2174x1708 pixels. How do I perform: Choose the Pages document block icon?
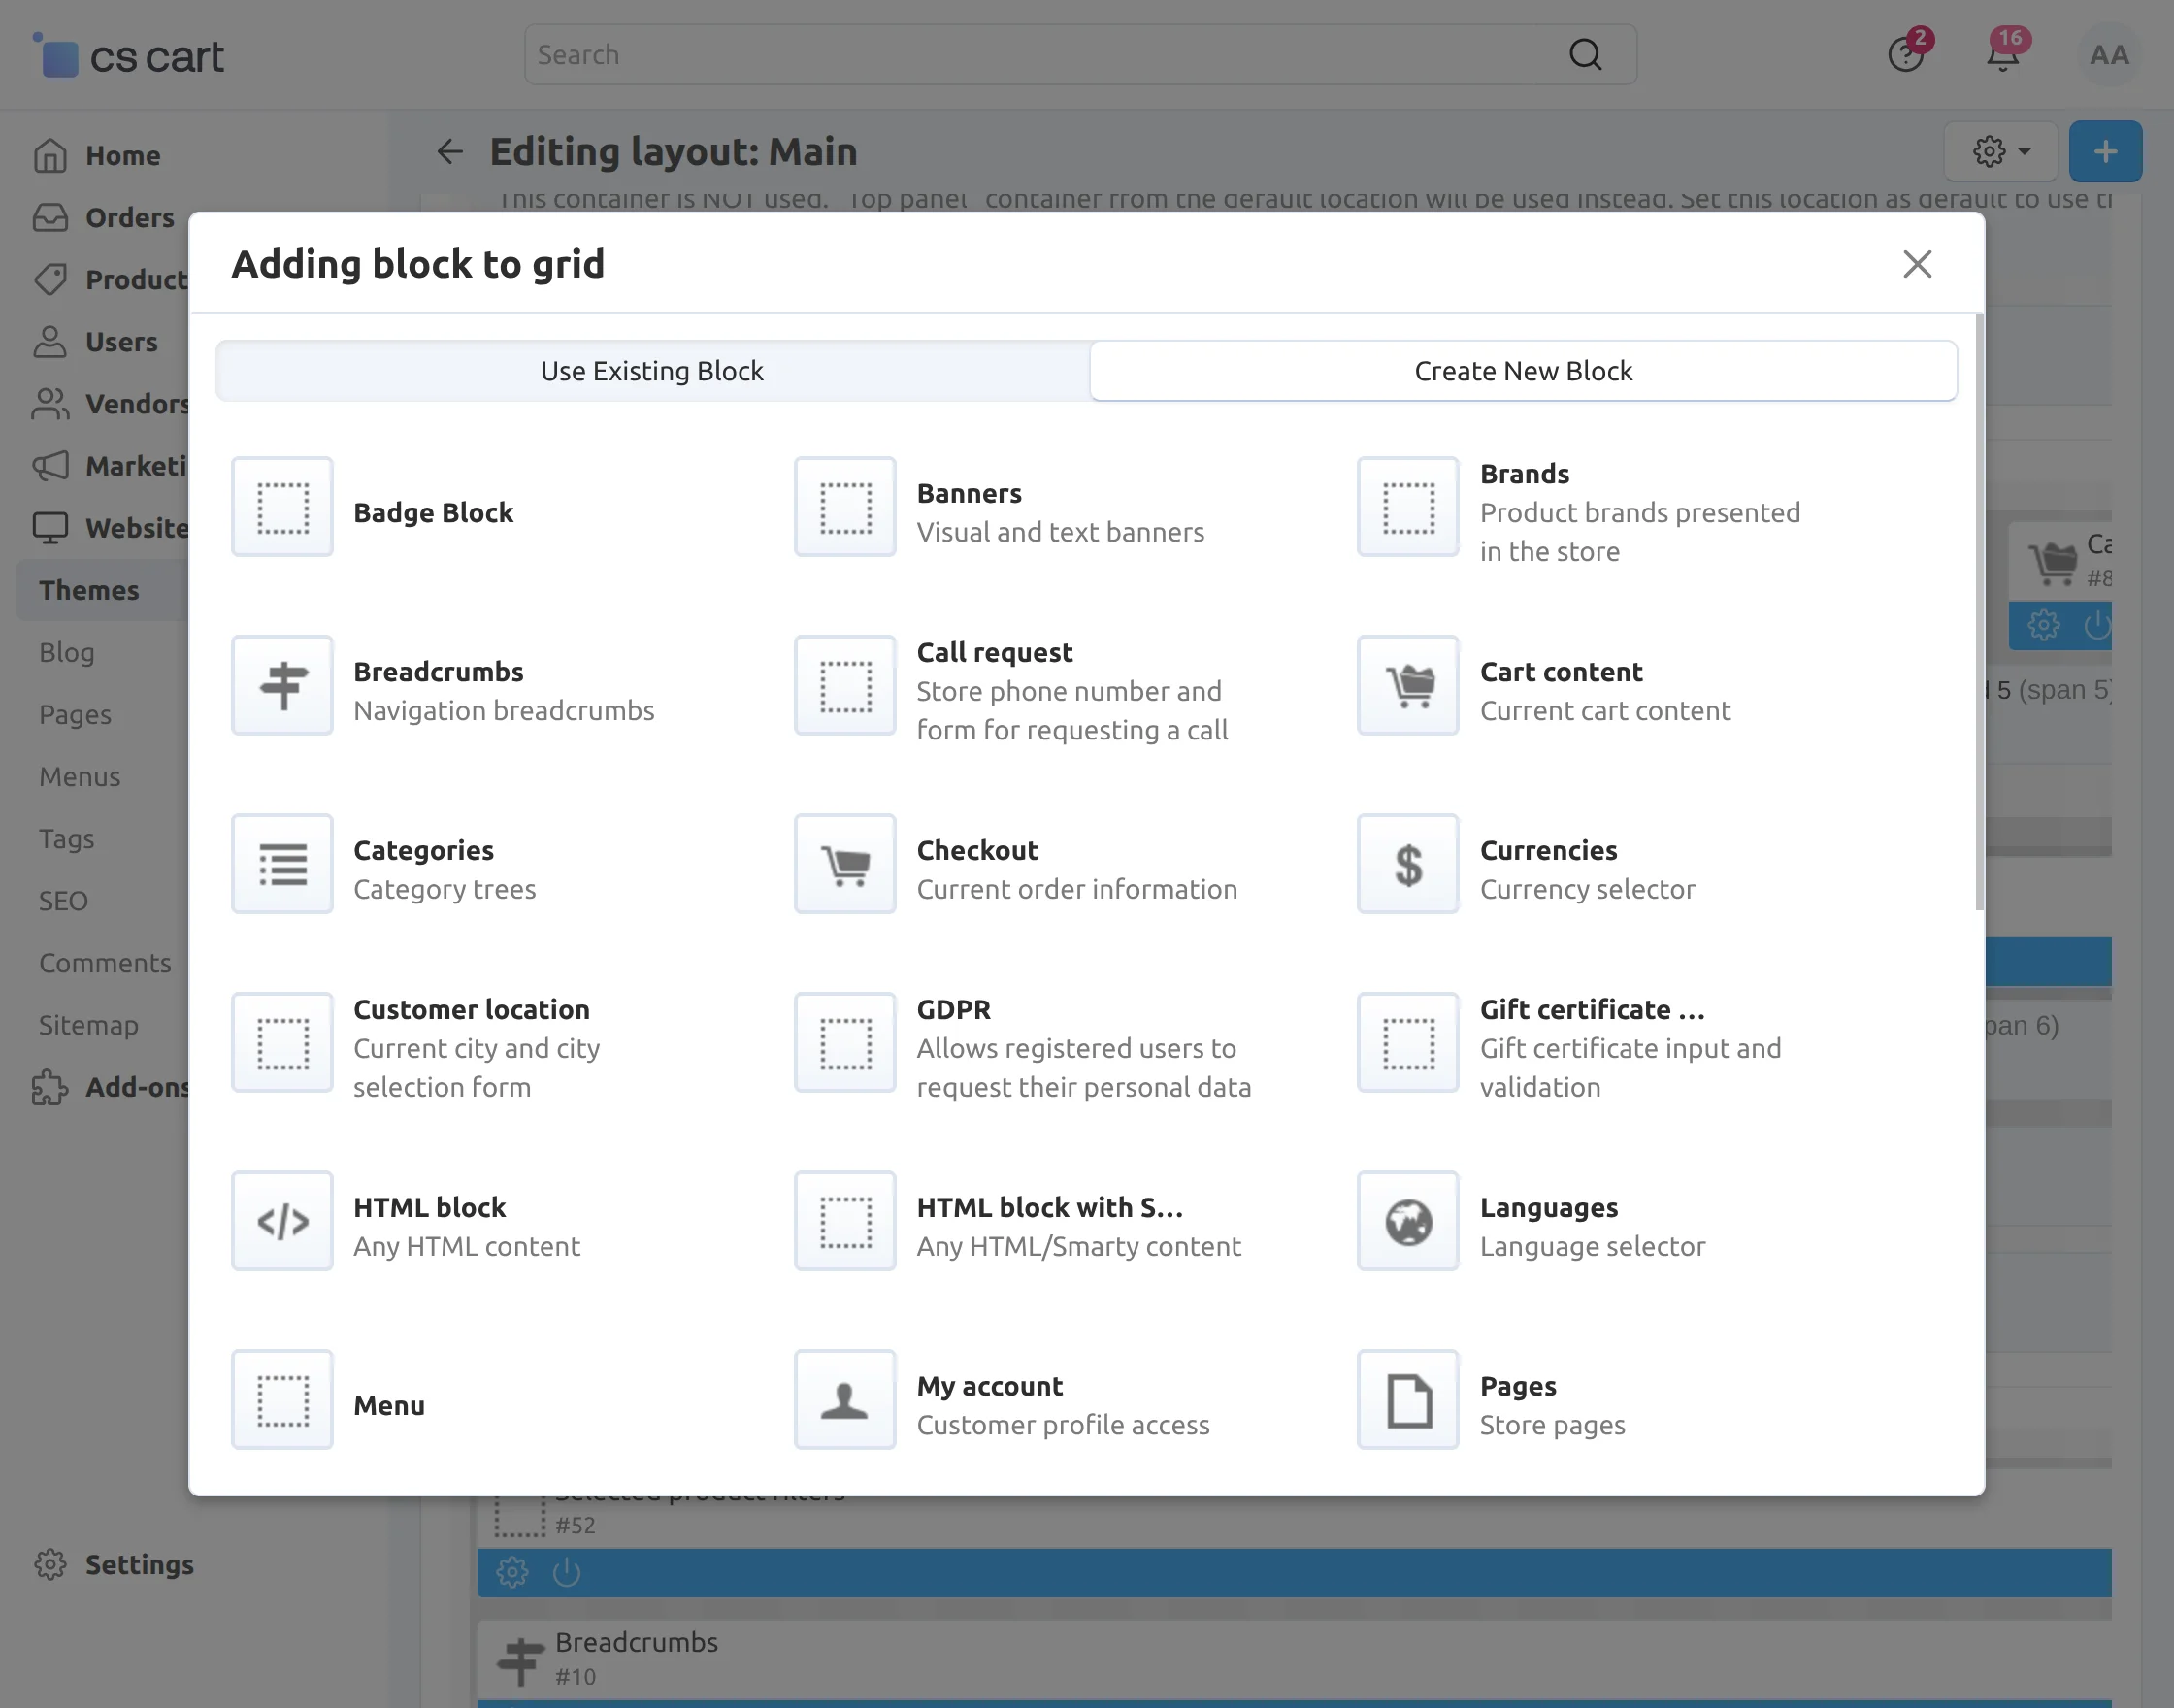pos(1408,1400)
